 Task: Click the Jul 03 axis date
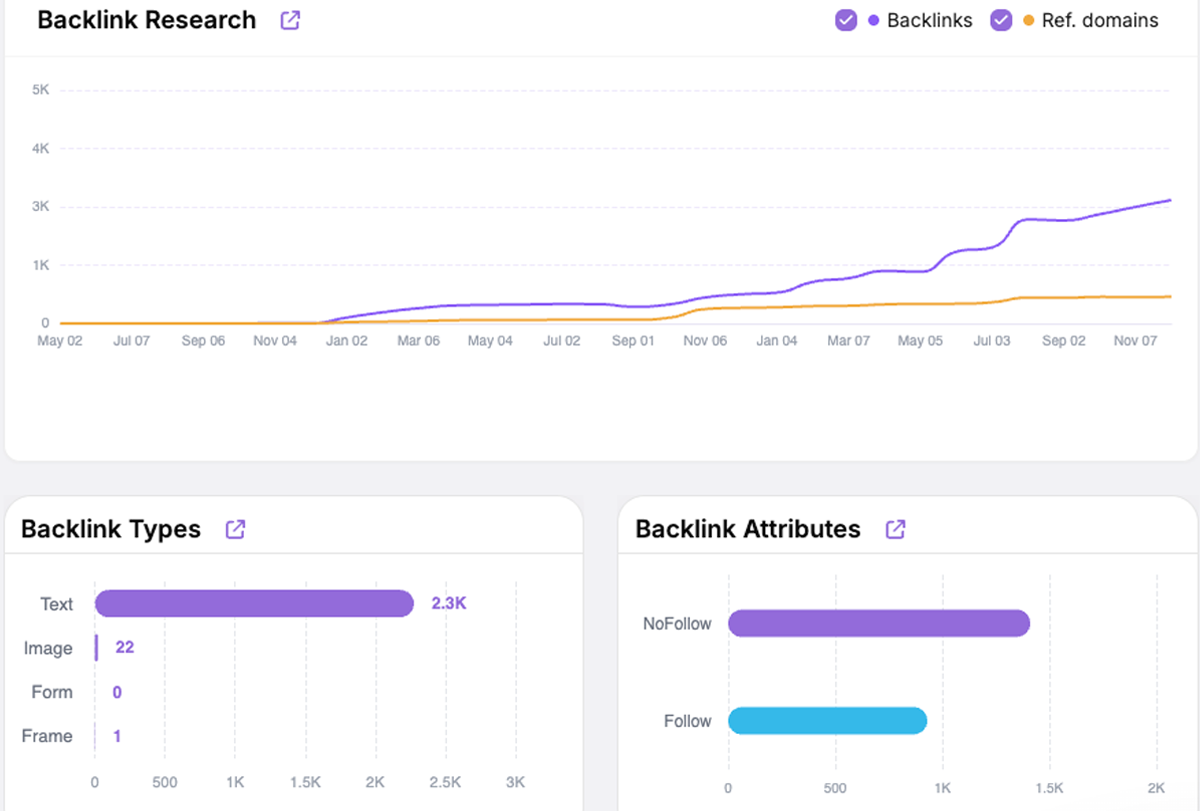pos(992,341)
